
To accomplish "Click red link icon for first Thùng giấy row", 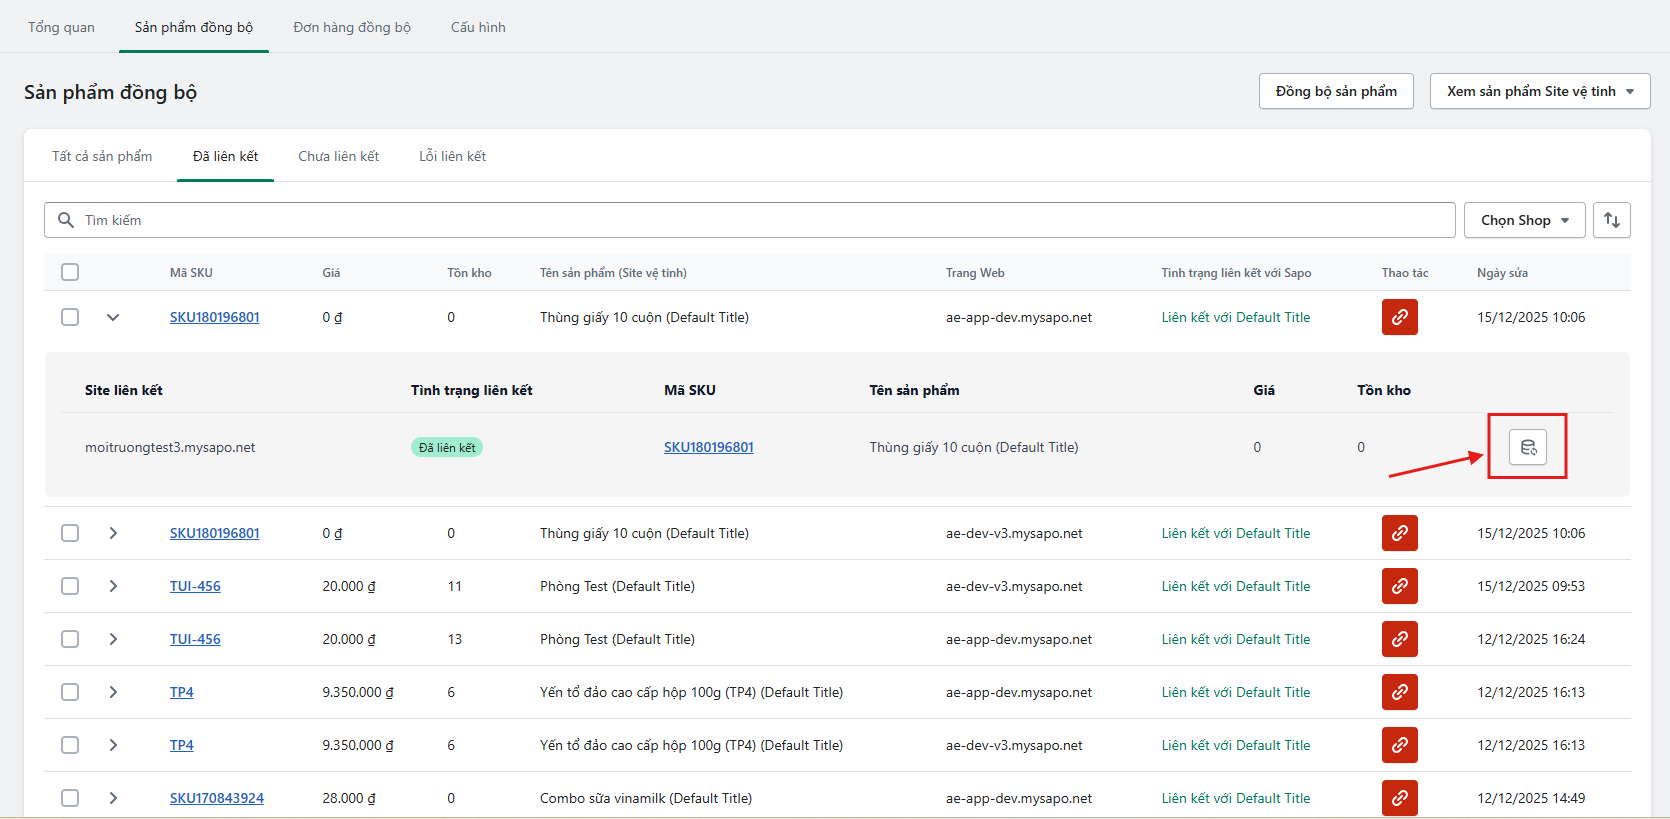I will coord(1399,317).
